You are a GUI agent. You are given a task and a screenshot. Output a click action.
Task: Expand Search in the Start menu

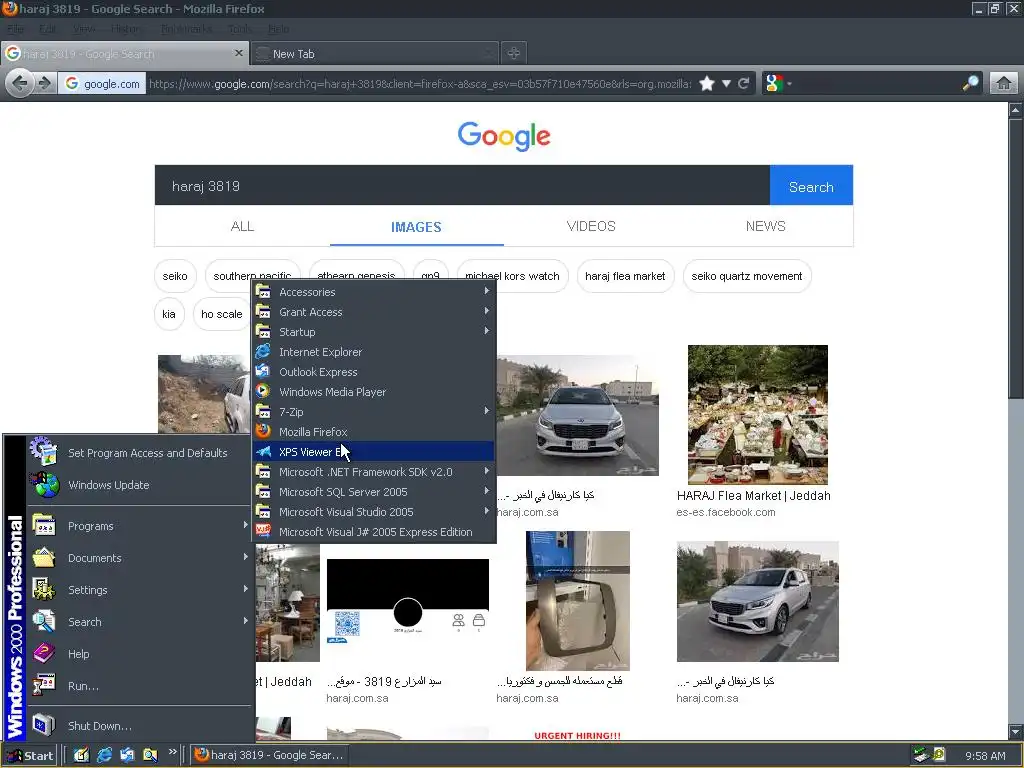pos(138,622)
